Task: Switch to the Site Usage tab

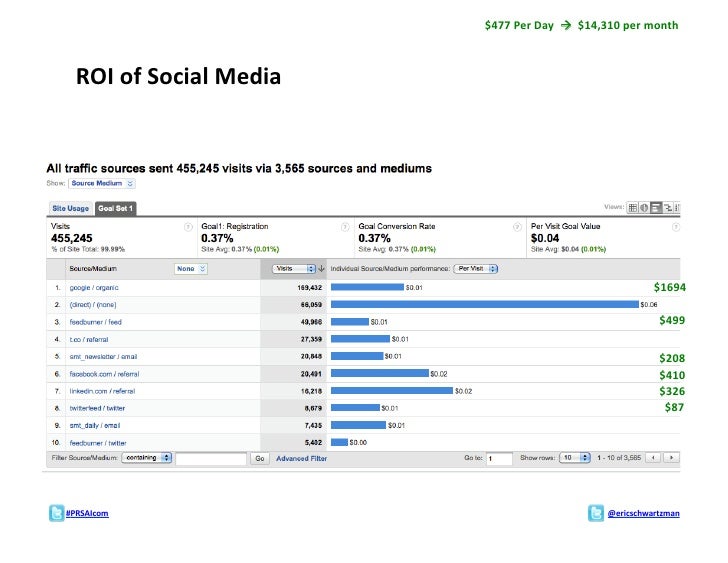Action: pyautogui.click(x=70, y=208)
